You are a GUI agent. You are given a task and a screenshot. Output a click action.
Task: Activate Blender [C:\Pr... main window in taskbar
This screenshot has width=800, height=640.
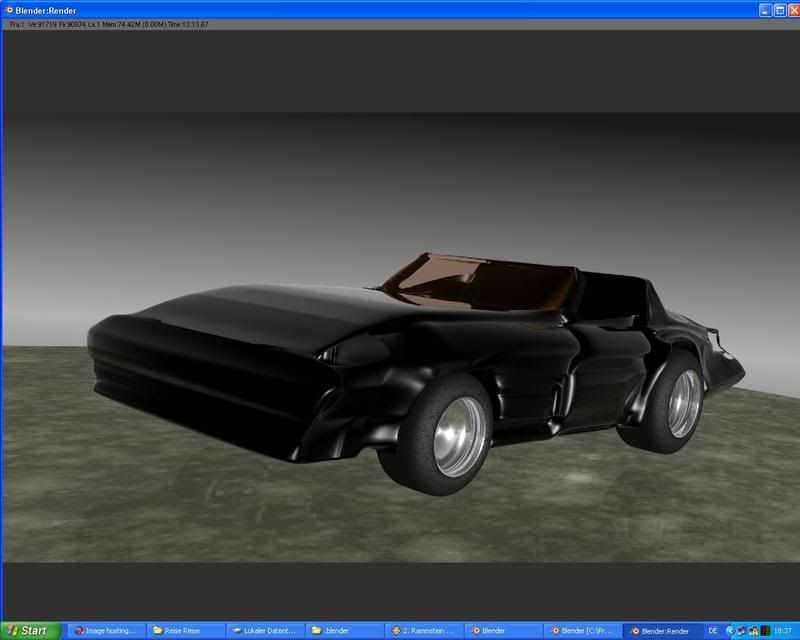(x=580, y=631)
